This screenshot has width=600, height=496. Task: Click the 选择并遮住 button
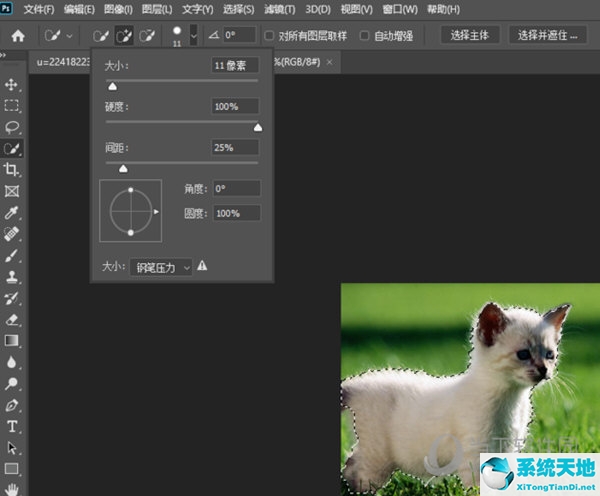point(548,35)
